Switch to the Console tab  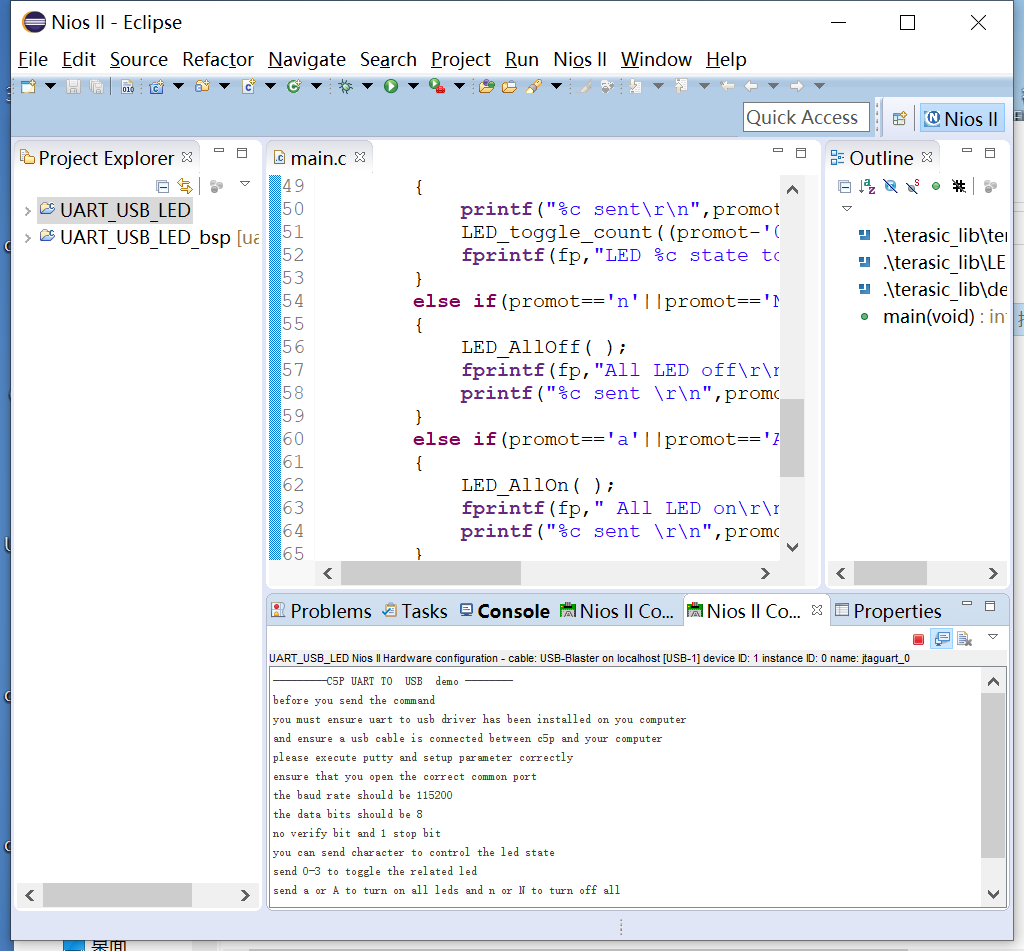pos(505,611)
